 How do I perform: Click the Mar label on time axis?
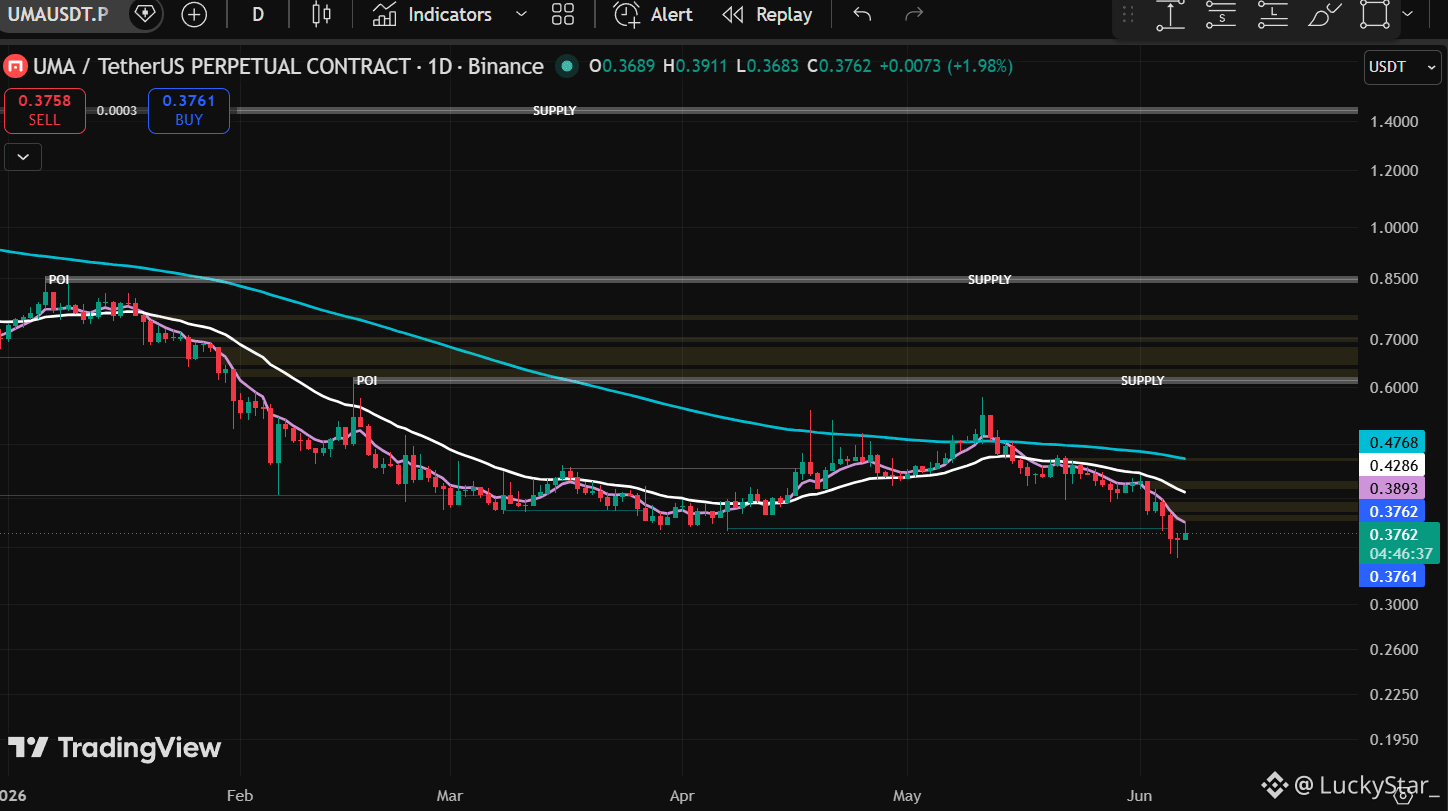click(x=451, y=796)
